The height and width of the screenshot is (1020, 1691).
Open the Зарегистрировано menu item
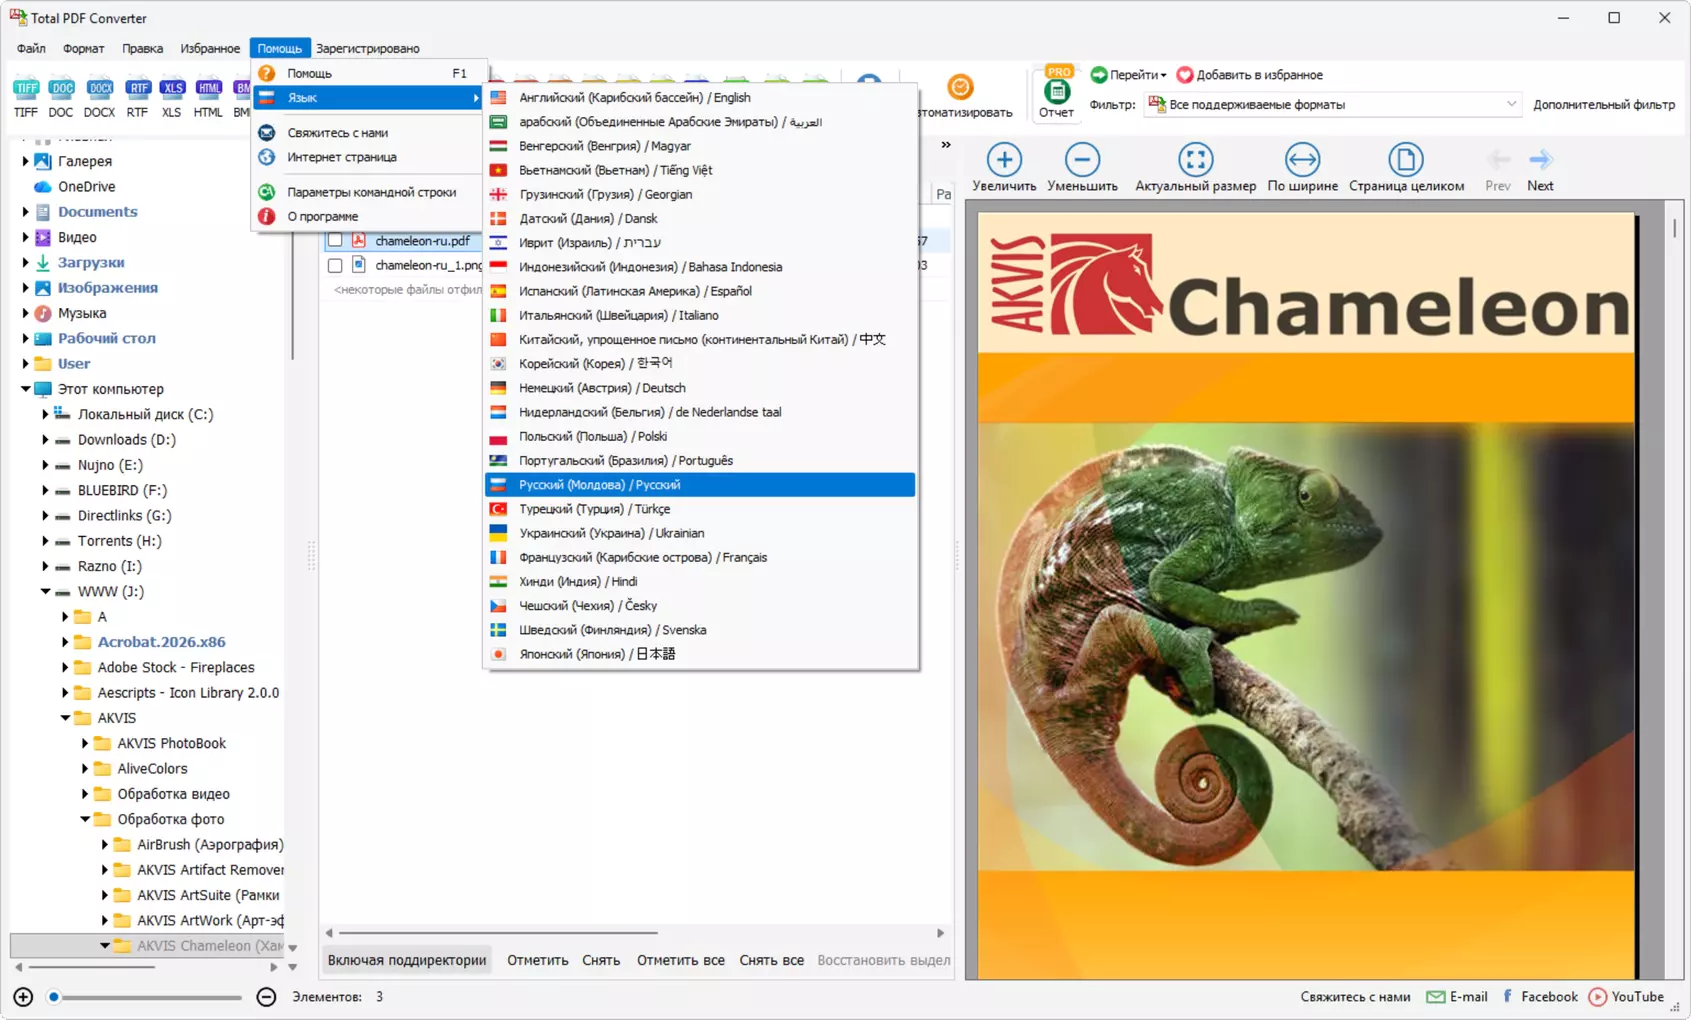(x=368, y=48)
